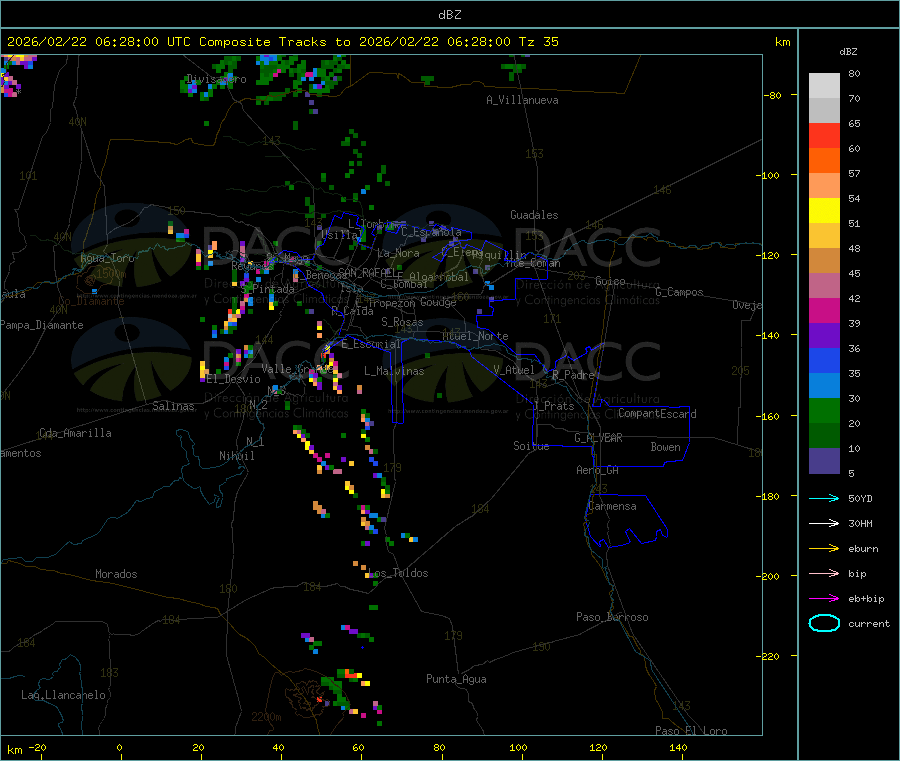This screenshot has width=900, height=761.
Task: Select the 60-65 dBZ red color swatch
Action: (824, 135)
